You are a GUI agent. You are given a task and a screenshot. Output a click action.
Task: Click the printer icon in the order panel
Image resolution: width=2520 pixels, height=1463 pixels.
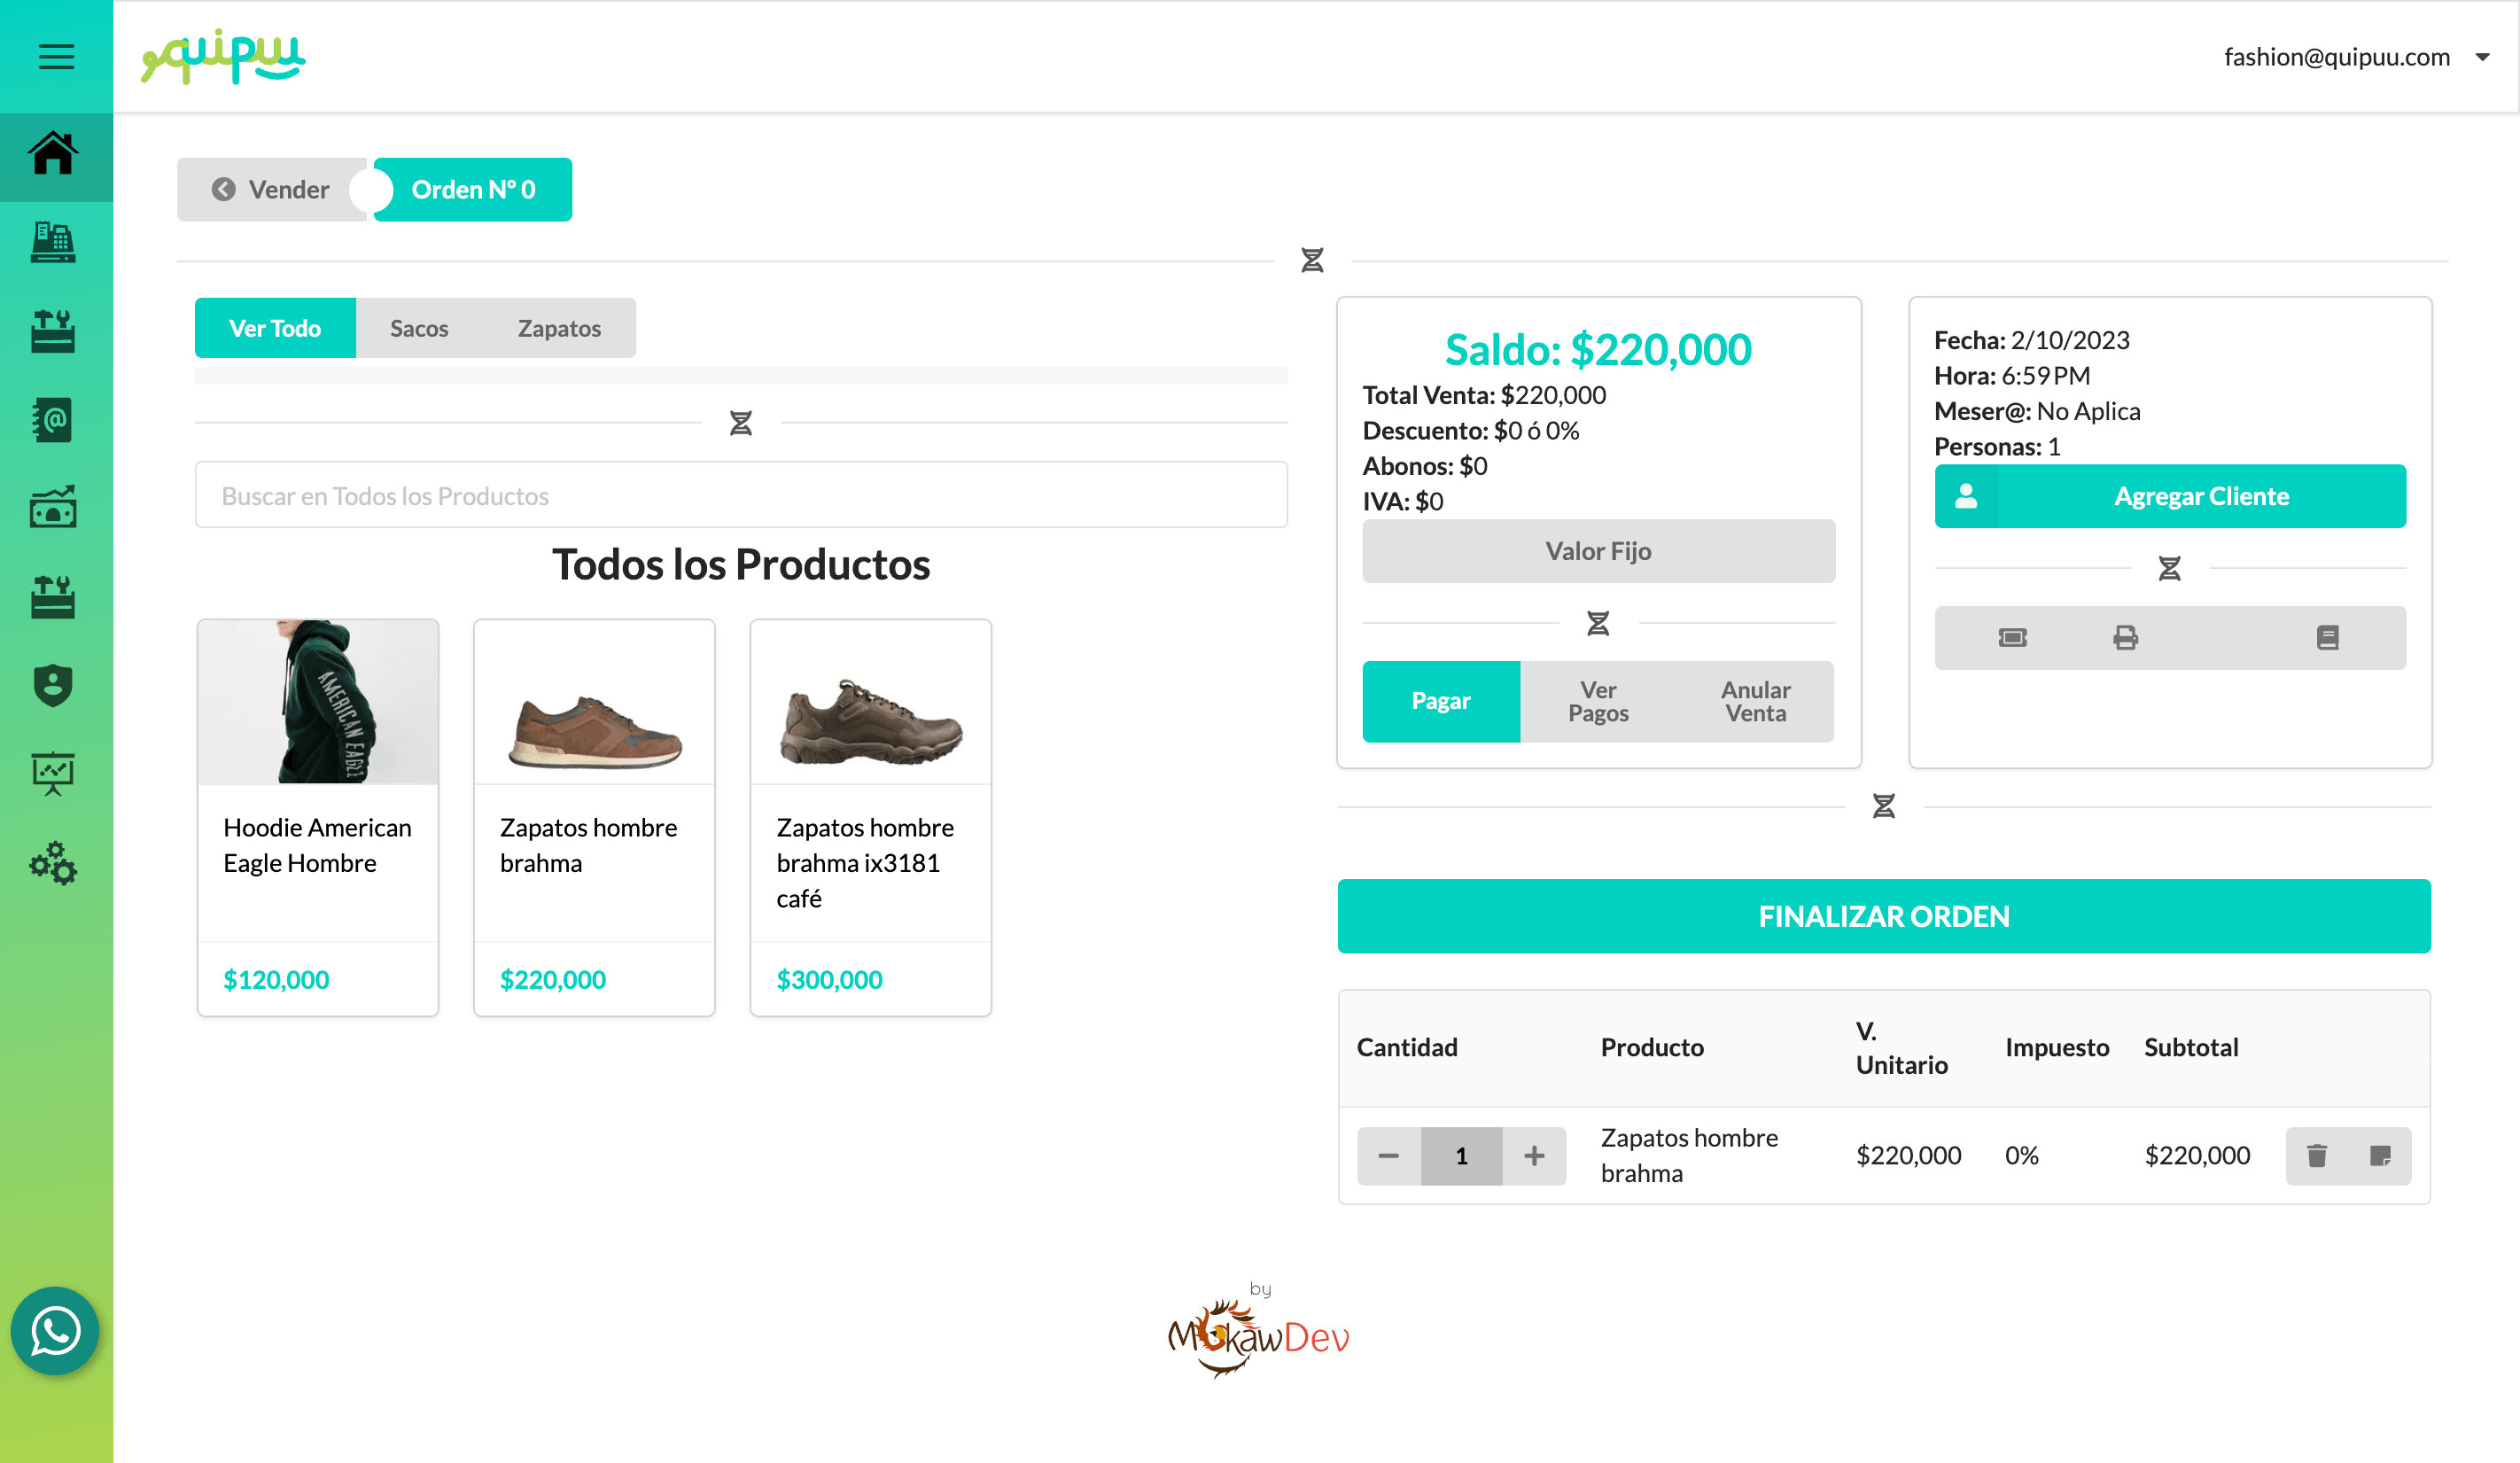(2125, 637)
